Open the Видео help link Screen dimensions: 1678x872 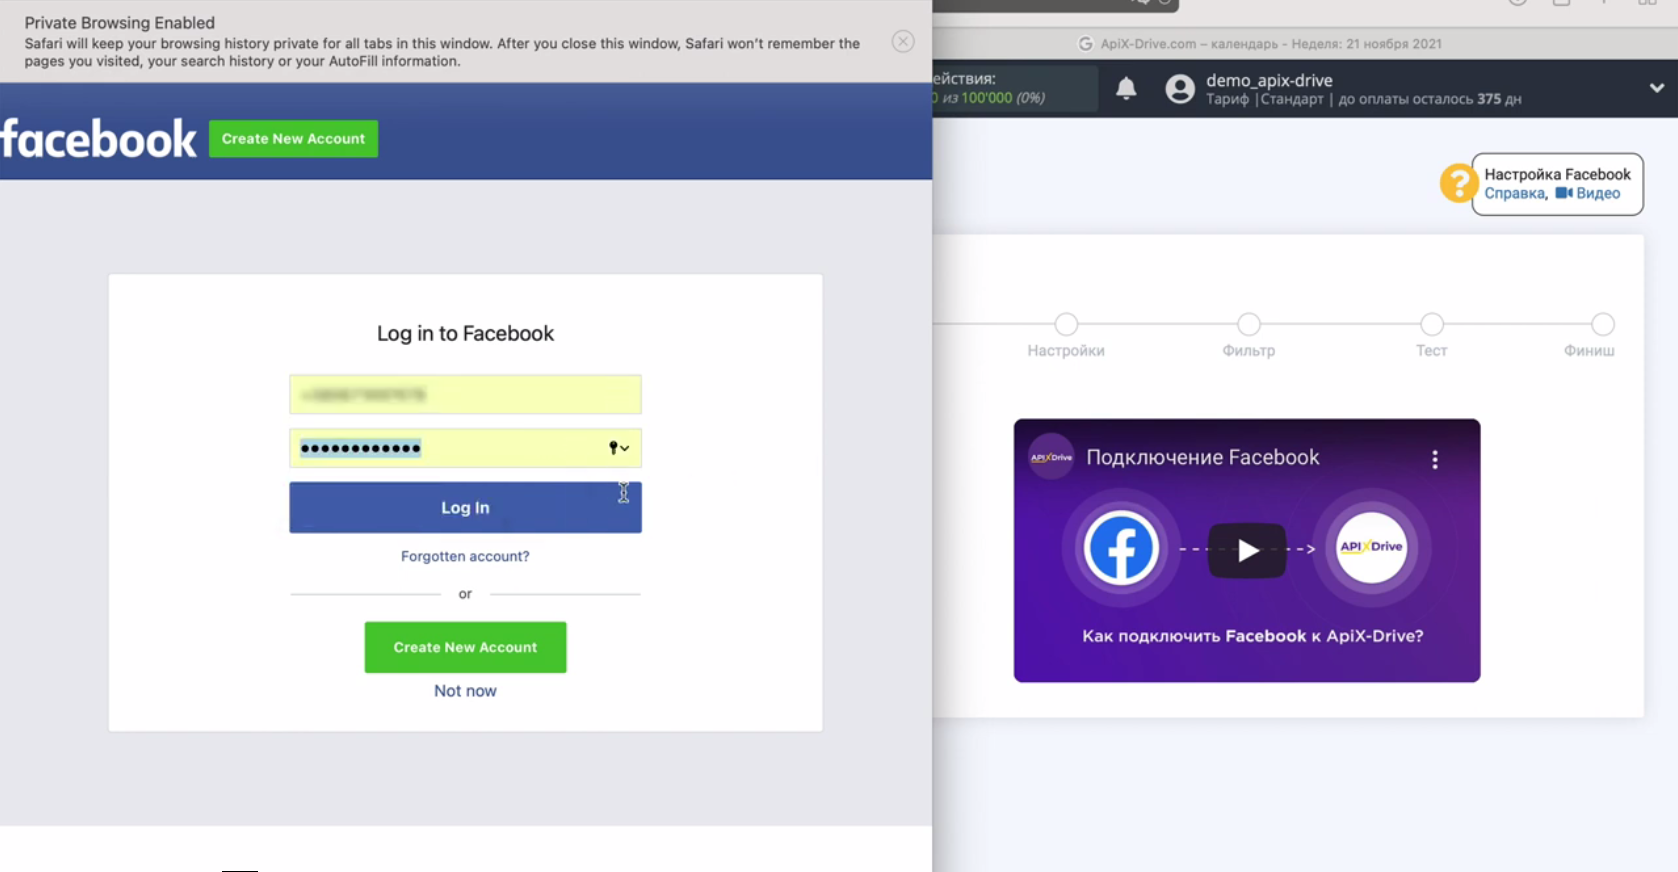point(1588,194)
